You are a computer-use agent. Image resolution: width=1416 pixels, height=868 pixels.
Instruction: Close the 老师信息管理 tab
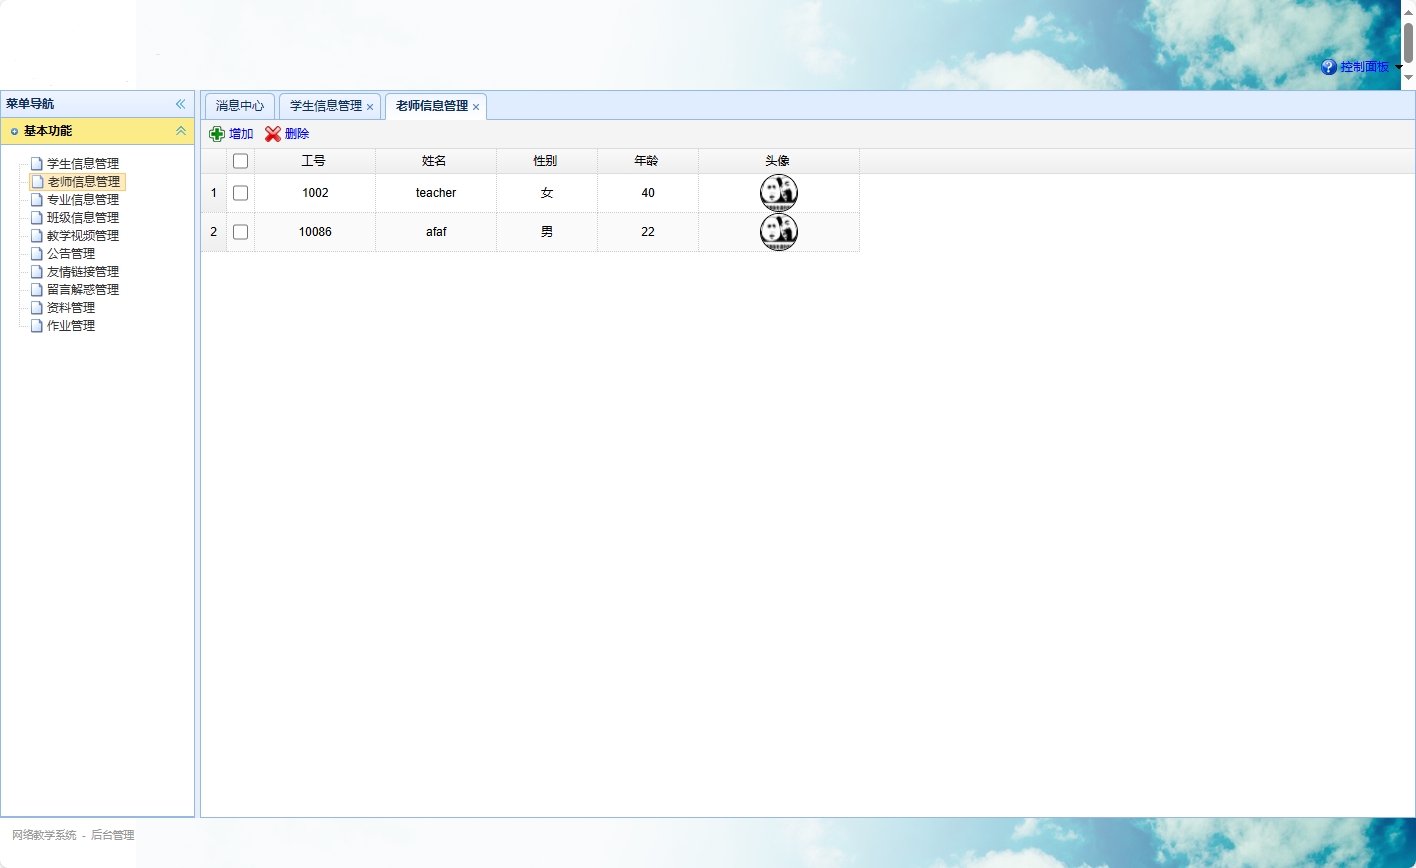[x=476, y=107]
